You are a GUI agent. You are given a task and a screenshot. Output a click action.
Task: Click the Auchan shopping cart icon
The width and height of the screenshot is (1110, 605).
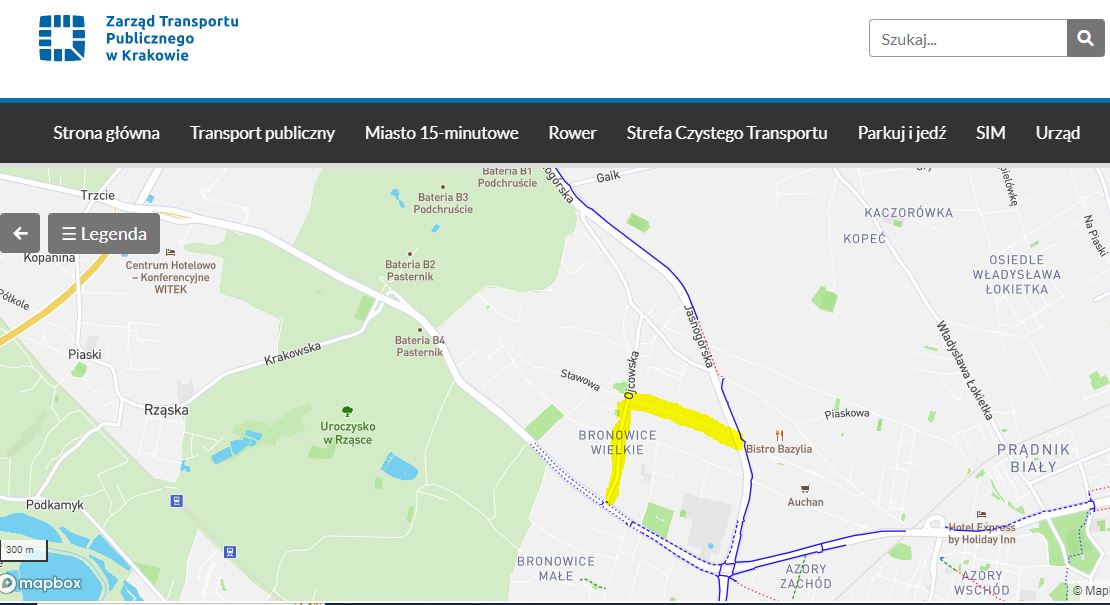tap(805, 489)
